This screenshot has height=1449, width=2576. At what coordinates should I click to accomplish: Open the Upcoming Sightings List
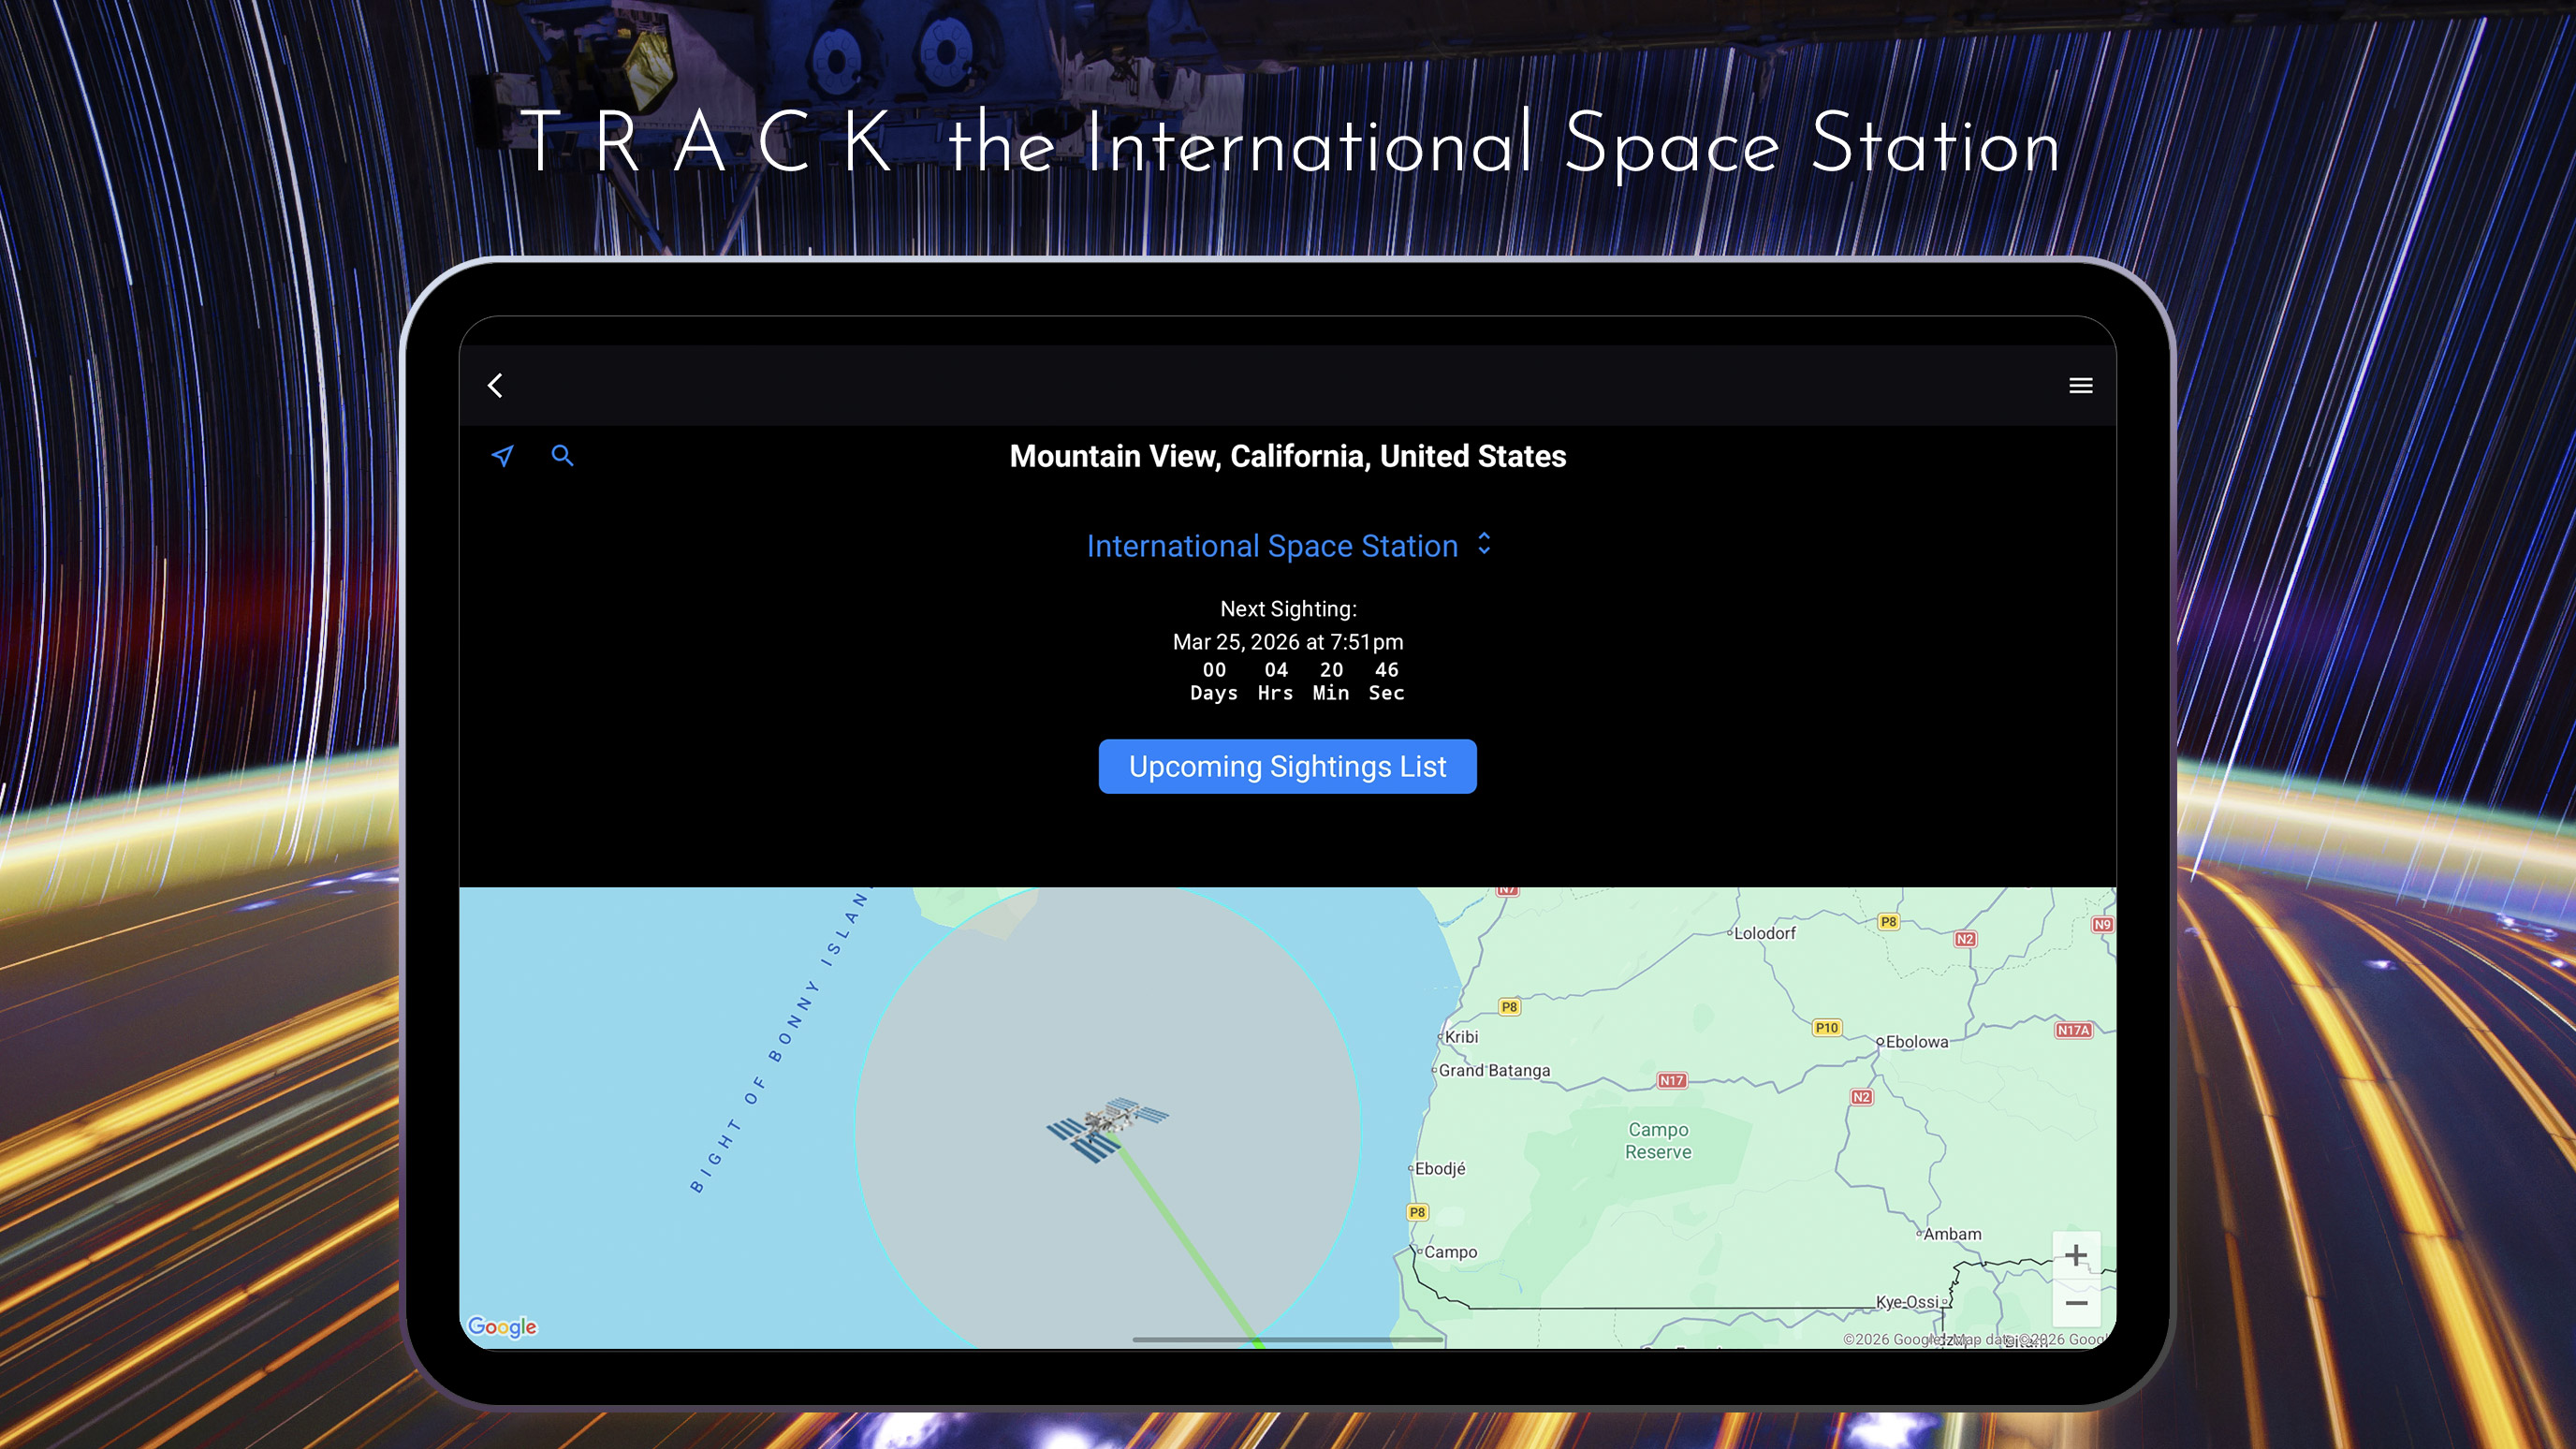(x=1287, y=766)
